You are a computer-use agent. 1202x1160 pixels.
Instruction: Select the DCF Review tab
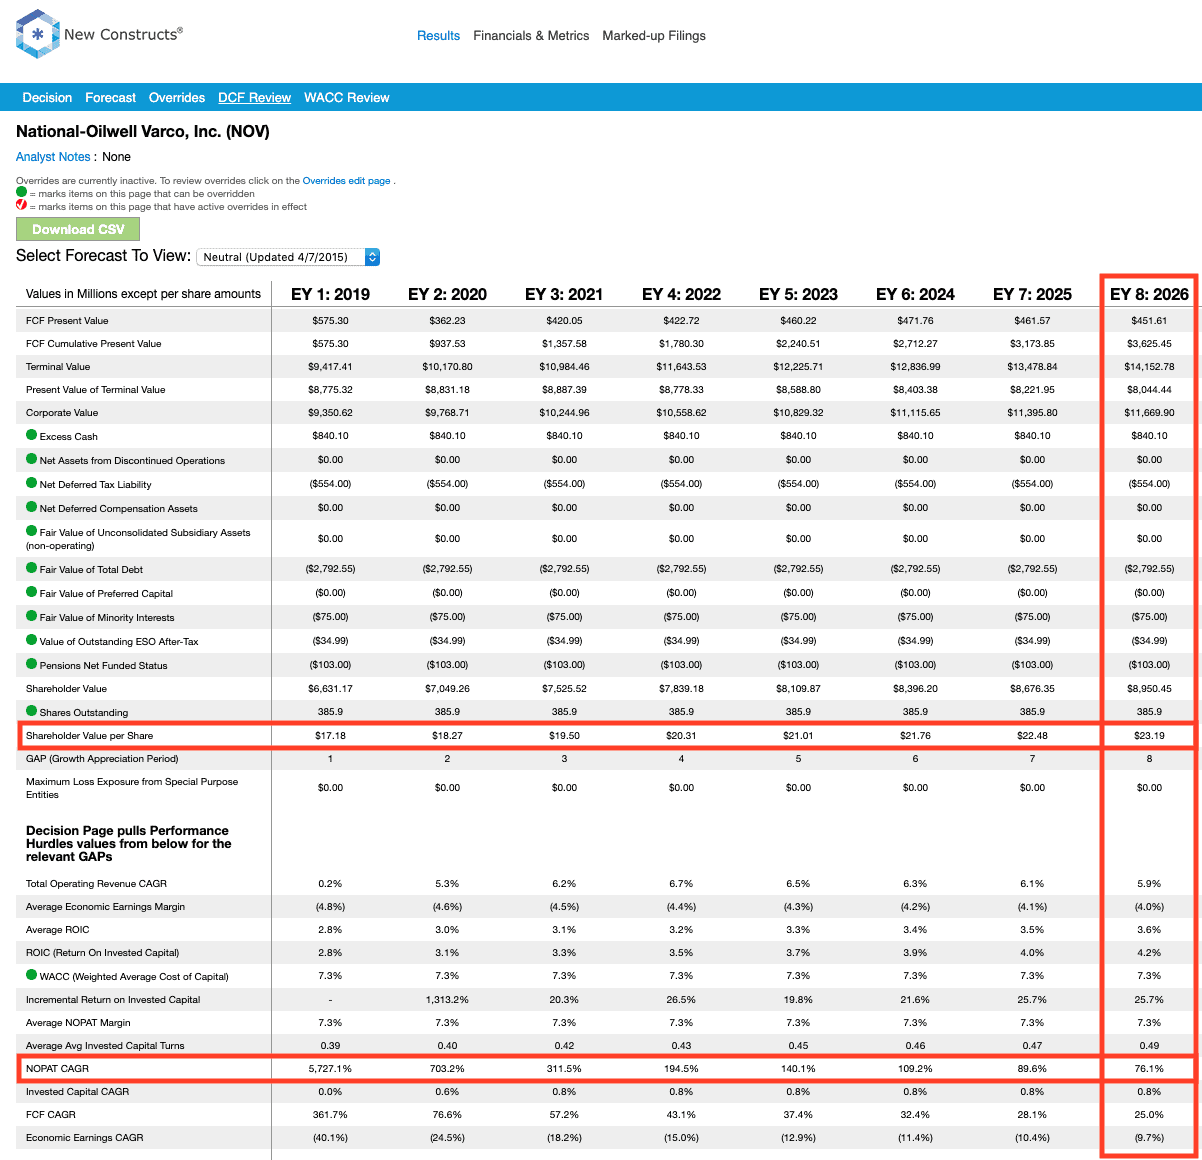(x=255, y=98)
